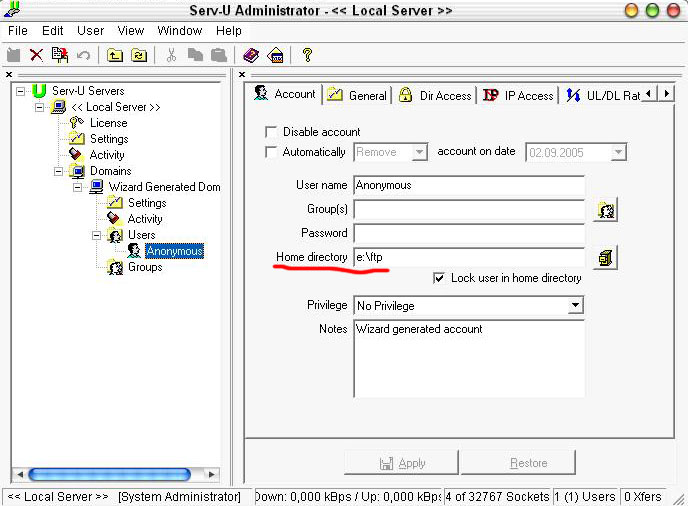
Task: Click the copy user toolbar icon
Action: (x=60, y=55)
